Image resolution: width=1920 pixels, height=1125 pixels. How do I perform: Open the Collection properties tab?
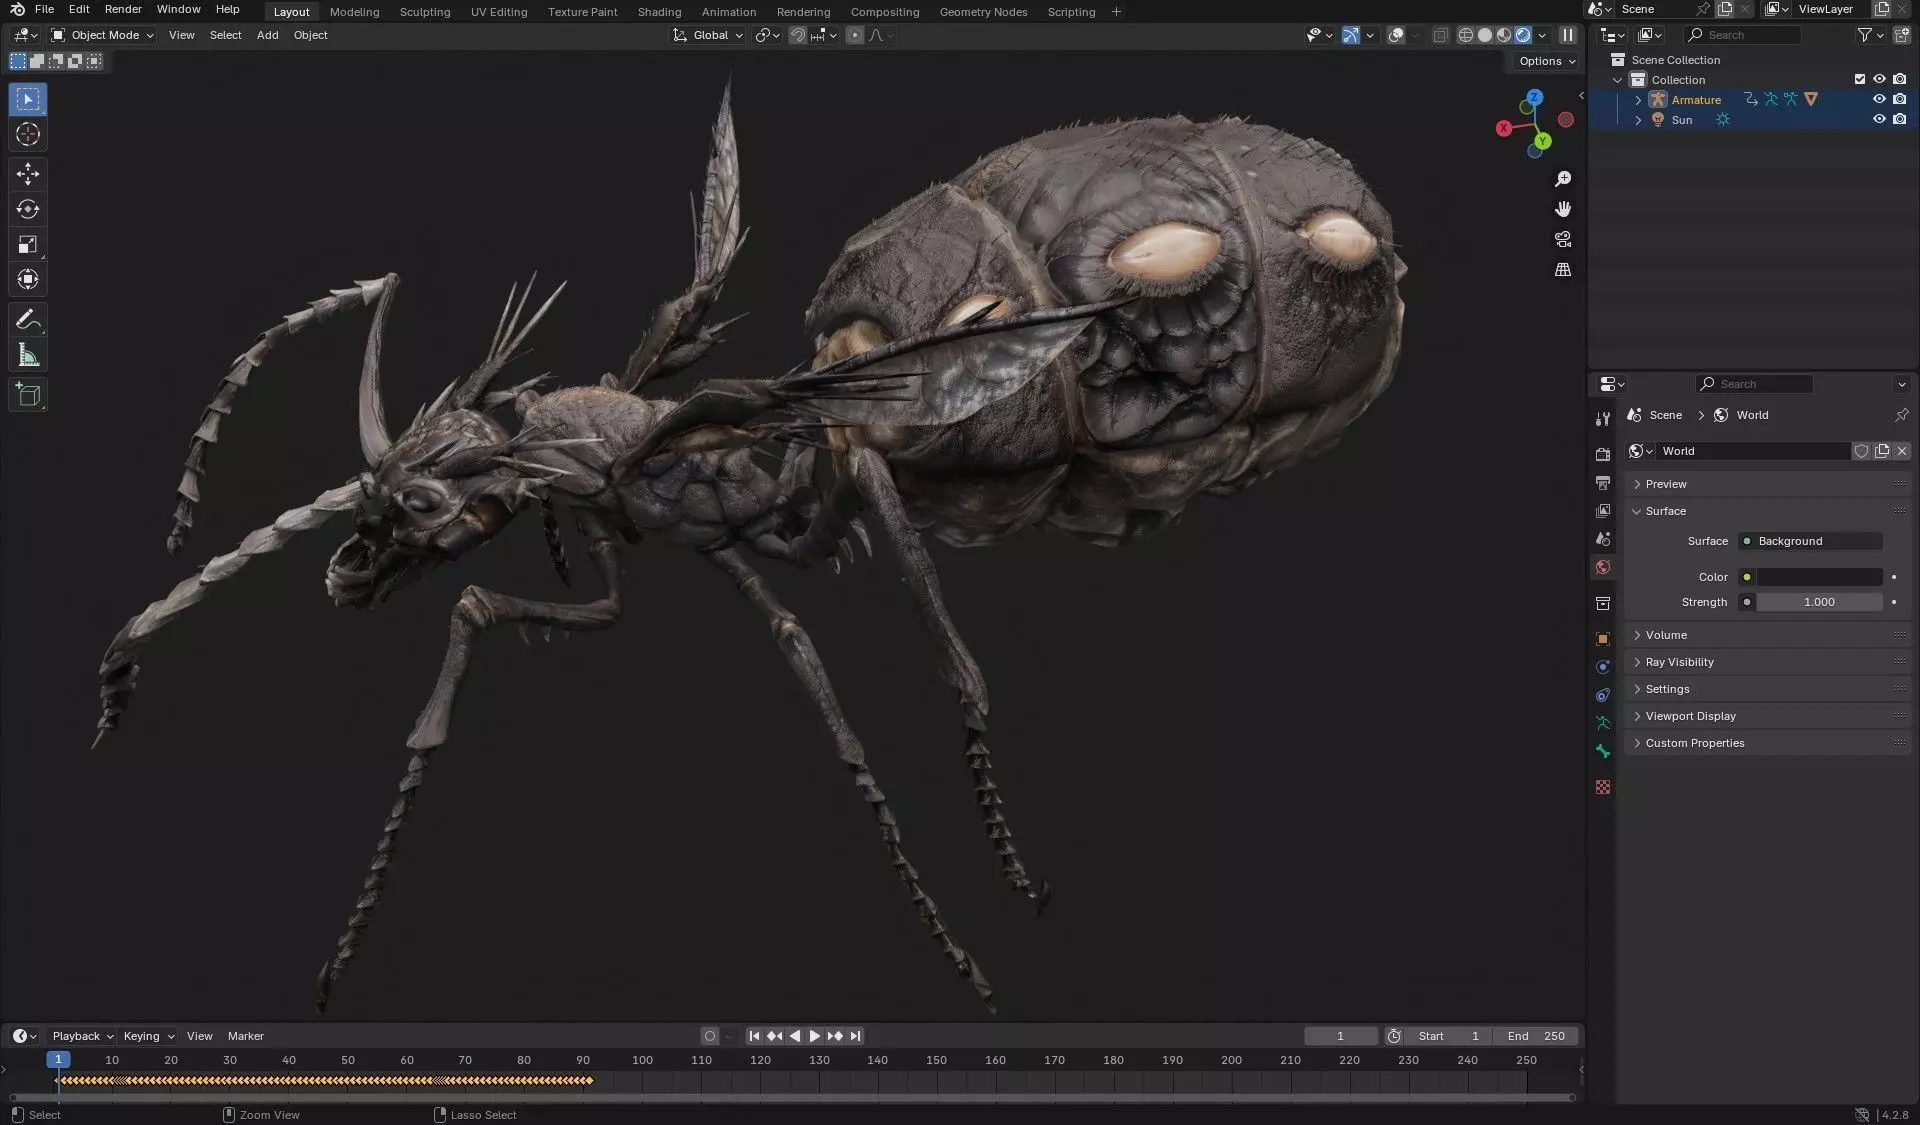(1603, 603)
